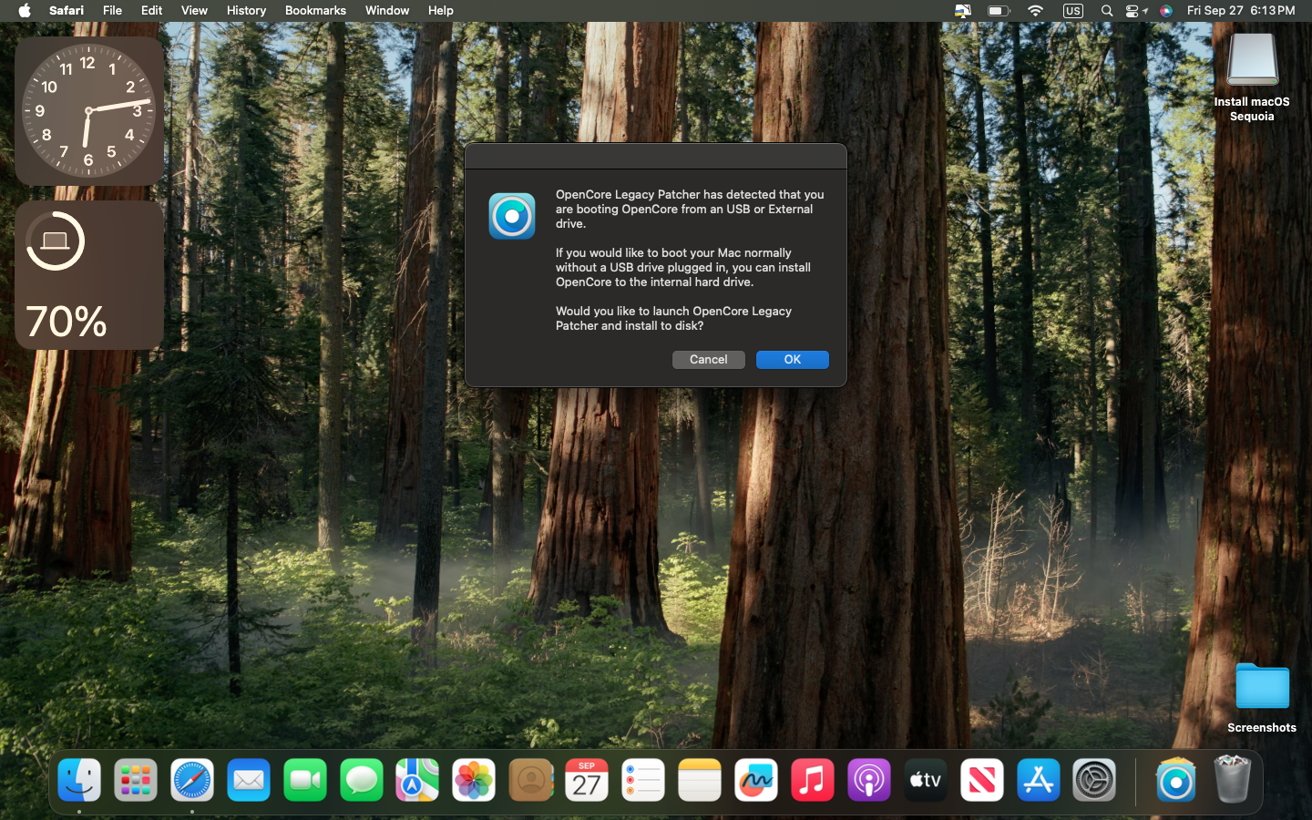Open the Window menu
This screenshot has width=1312, height=820.
387,10
